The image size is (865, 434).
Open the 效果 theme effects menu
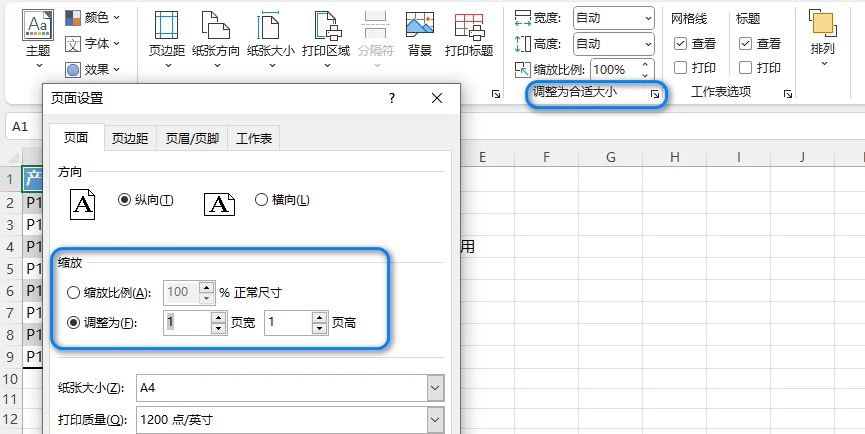(92, 69)
